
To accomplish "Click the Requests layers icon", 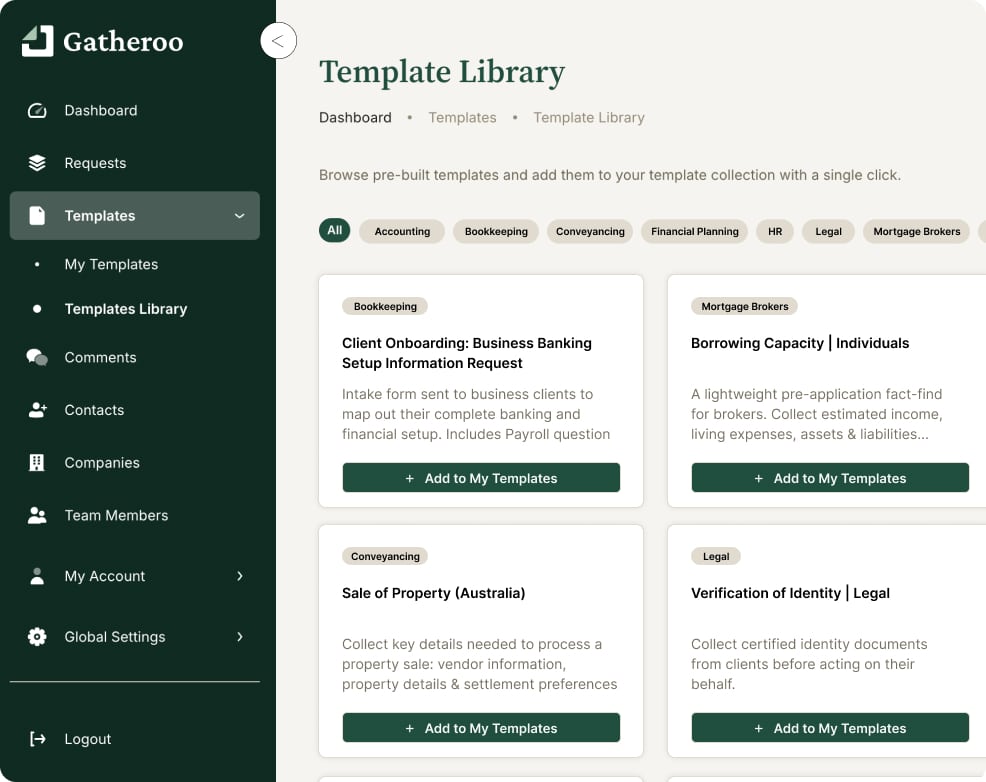I will click(37, 163).
